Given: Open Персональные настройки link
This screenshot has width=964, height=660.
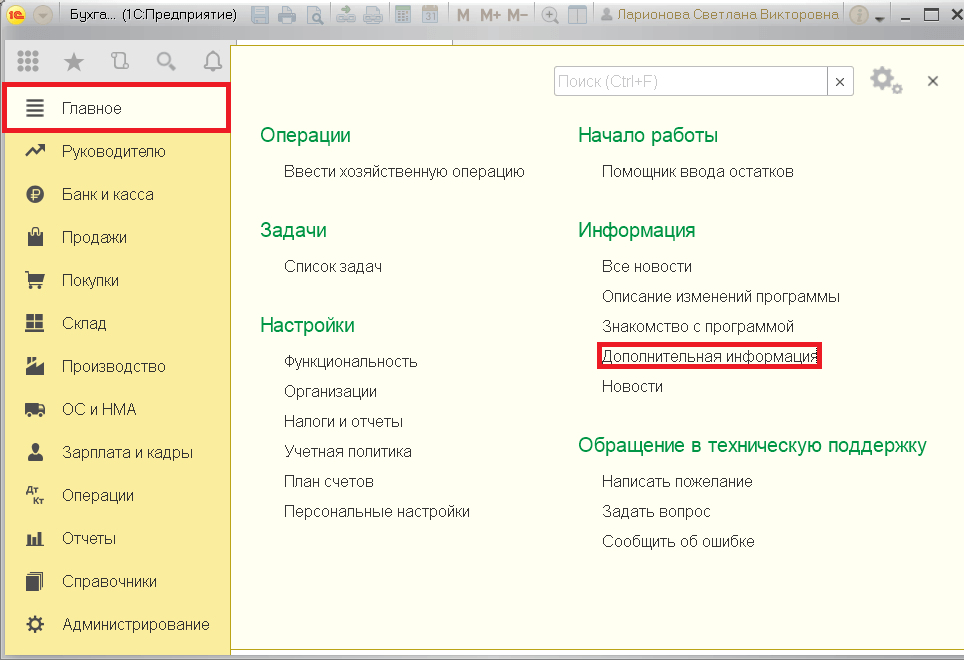Looking at the screenshot, I should tap(376, 512).
